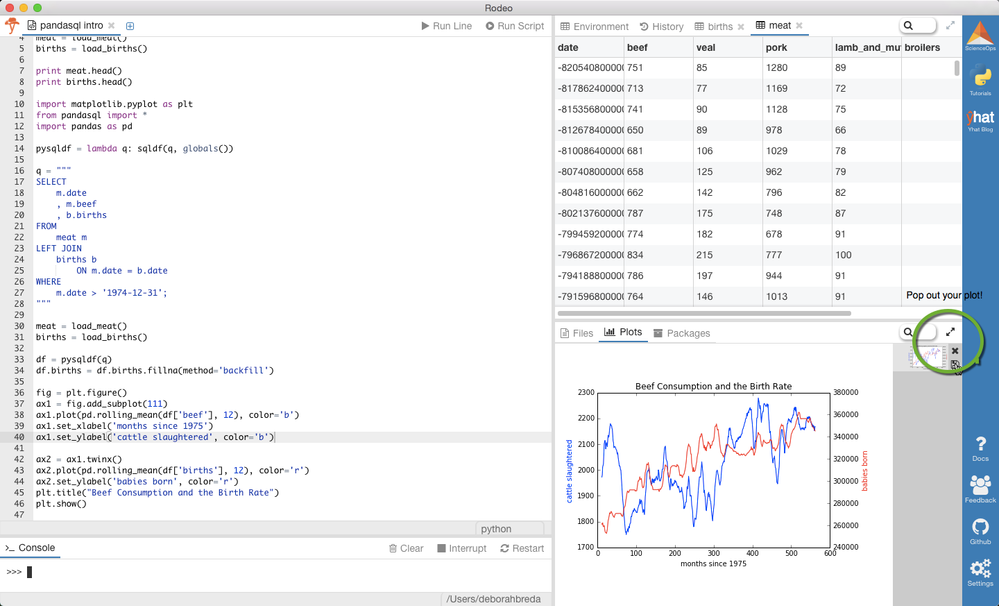The width and height of the screenshot is (999, 606).
Task: Open Python Tutorials in the sidebar
Action: coord(980,80)
